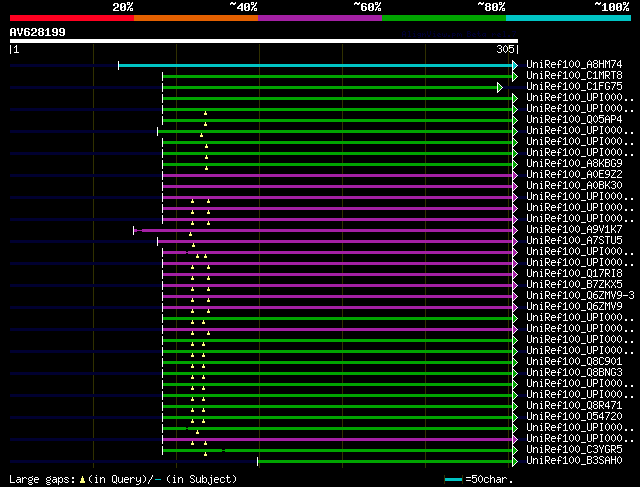Click the purple A0BK30 alignment bar

(340, 186)
